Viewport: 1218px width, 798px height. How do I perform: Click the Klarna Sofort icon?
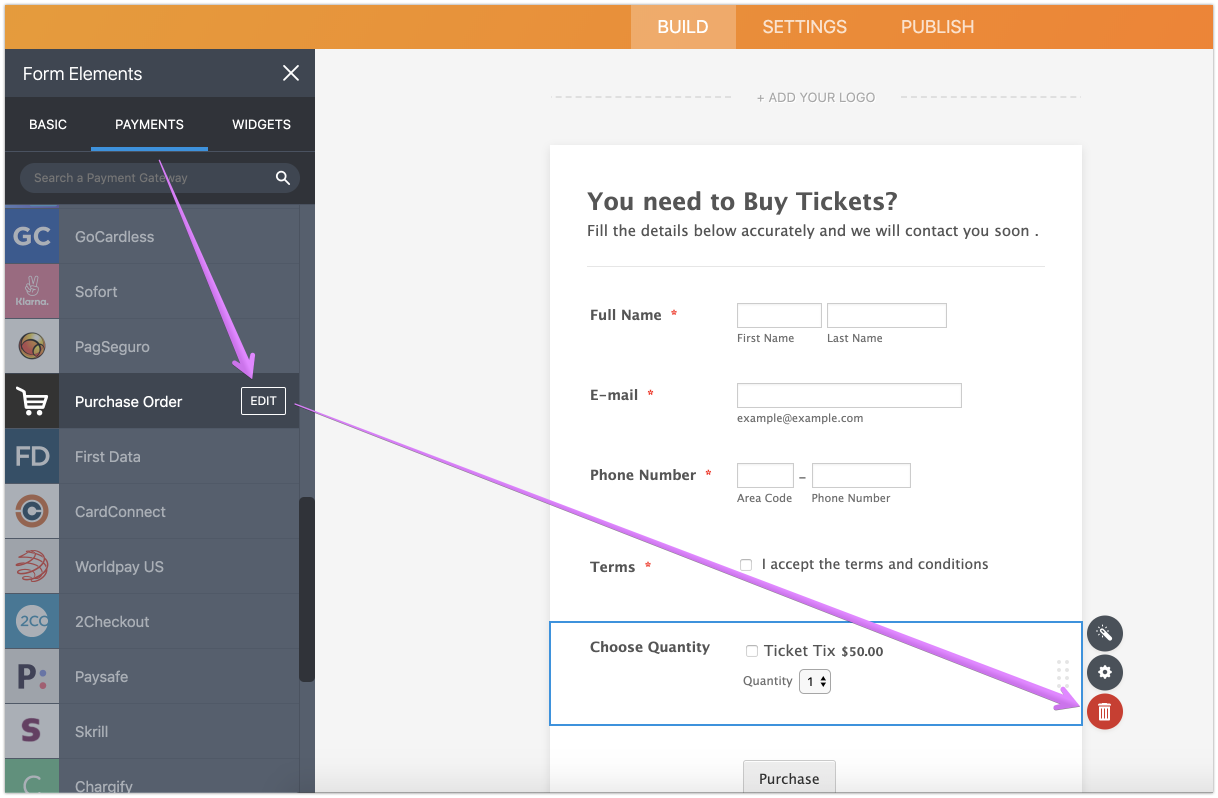pos(32,292)
